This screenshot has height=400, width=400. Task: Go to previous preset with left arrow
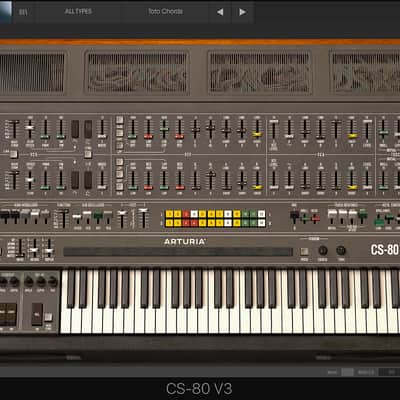coord(220,12)
